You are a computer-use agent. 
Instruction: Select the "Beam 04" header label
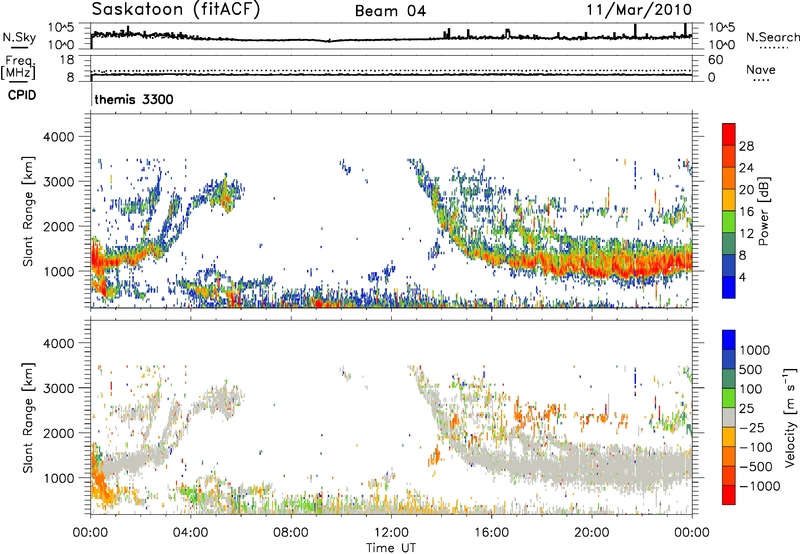pos(390,11)
